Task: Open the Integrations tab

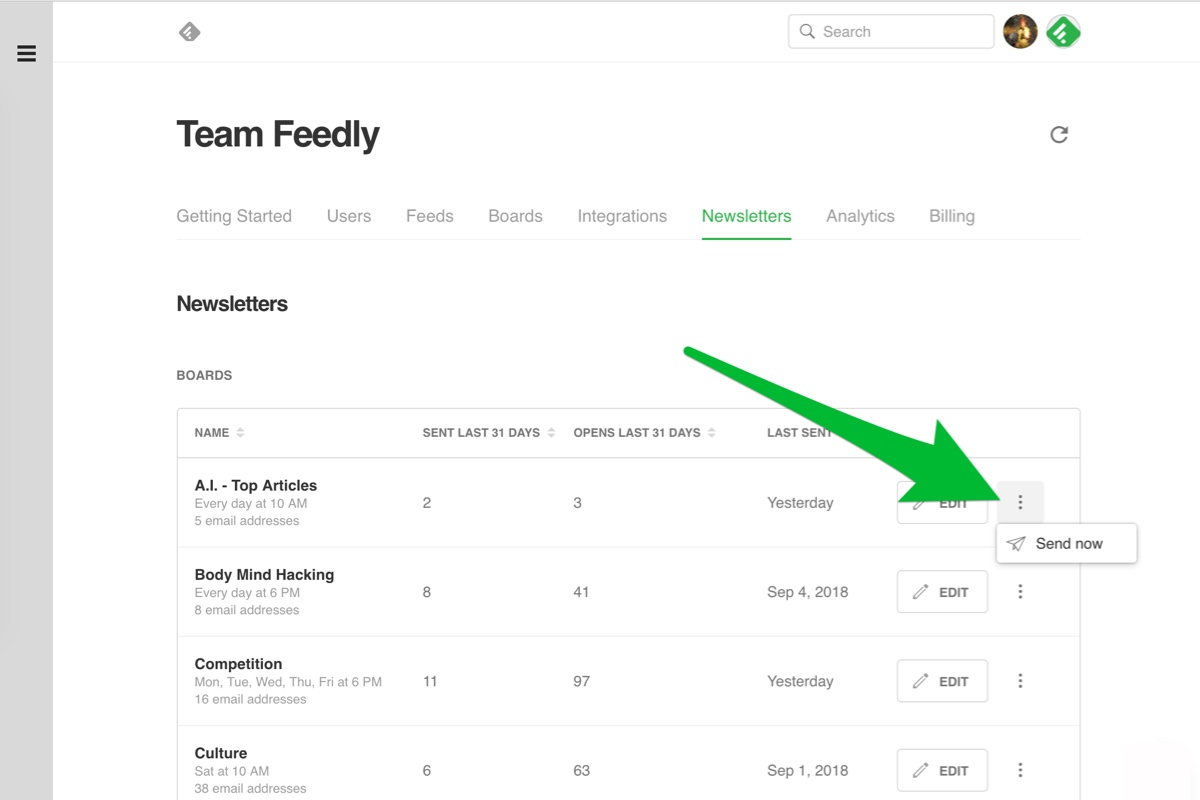Action: pyautogui.click(x=622, y=216)
